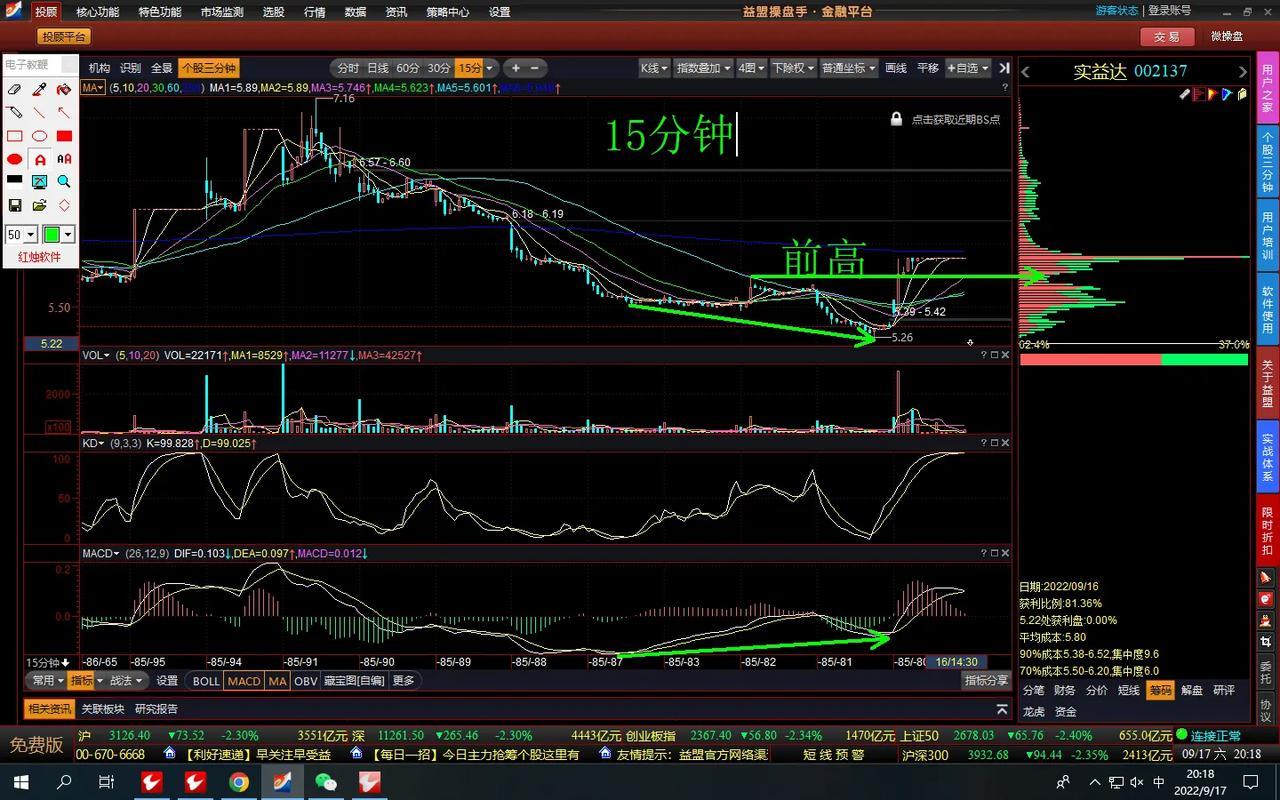This screenshot has width=1280, height=800.
Task: Select the hollow ellipse shape tool
Action: click(39, 136)
